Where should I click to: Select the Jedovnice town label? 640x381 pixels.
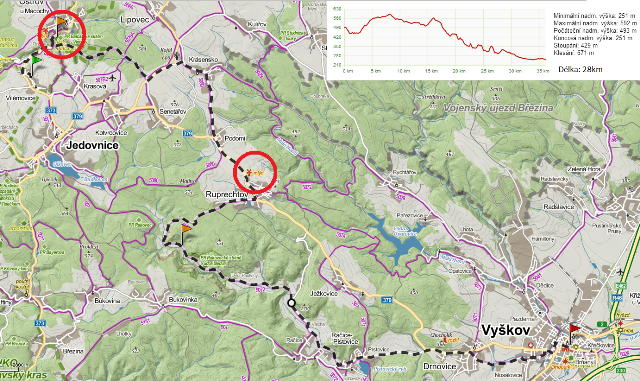pos(92,145)
